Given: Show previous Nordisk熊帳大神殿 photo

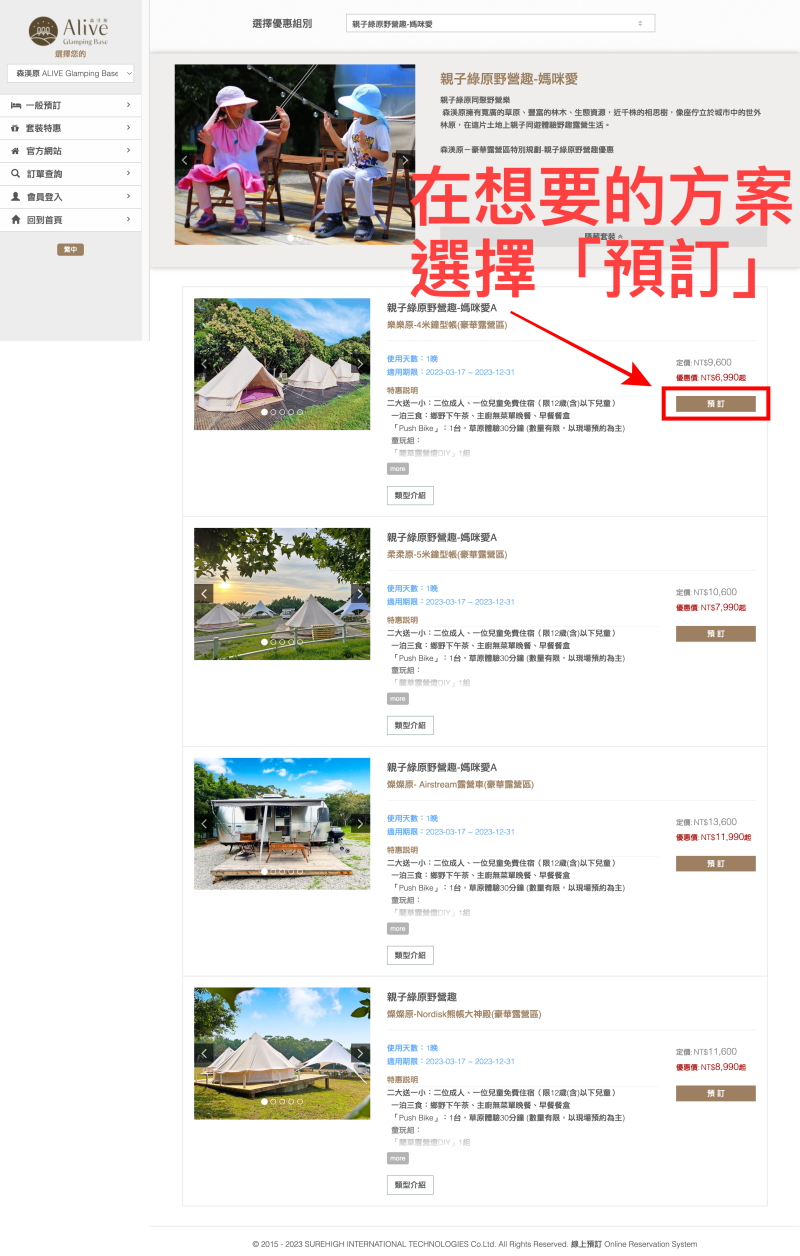Looking at the screenshot, I should 205,1053.
